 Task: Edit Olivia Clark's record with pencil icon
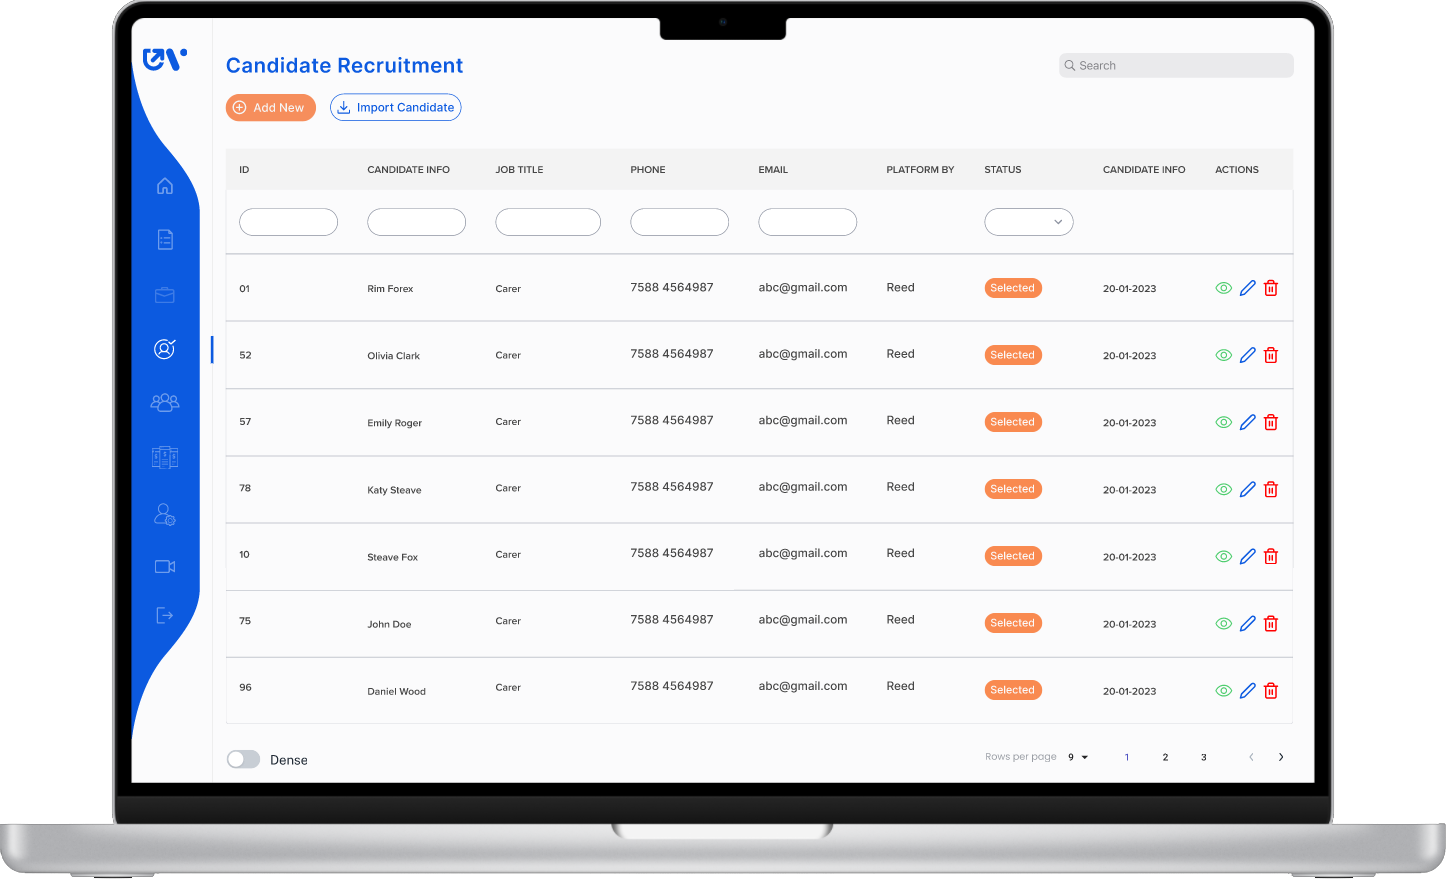(x=1247, y=355)
